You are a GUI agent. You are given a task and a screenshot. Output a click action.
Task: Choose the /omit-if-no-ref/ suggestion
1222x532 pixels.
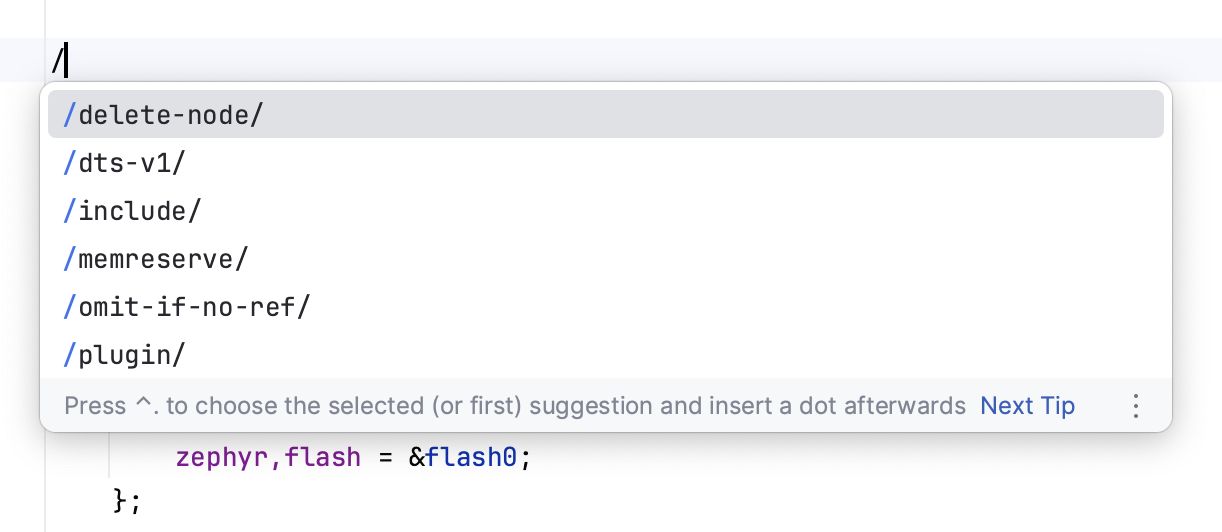(187, 307)
